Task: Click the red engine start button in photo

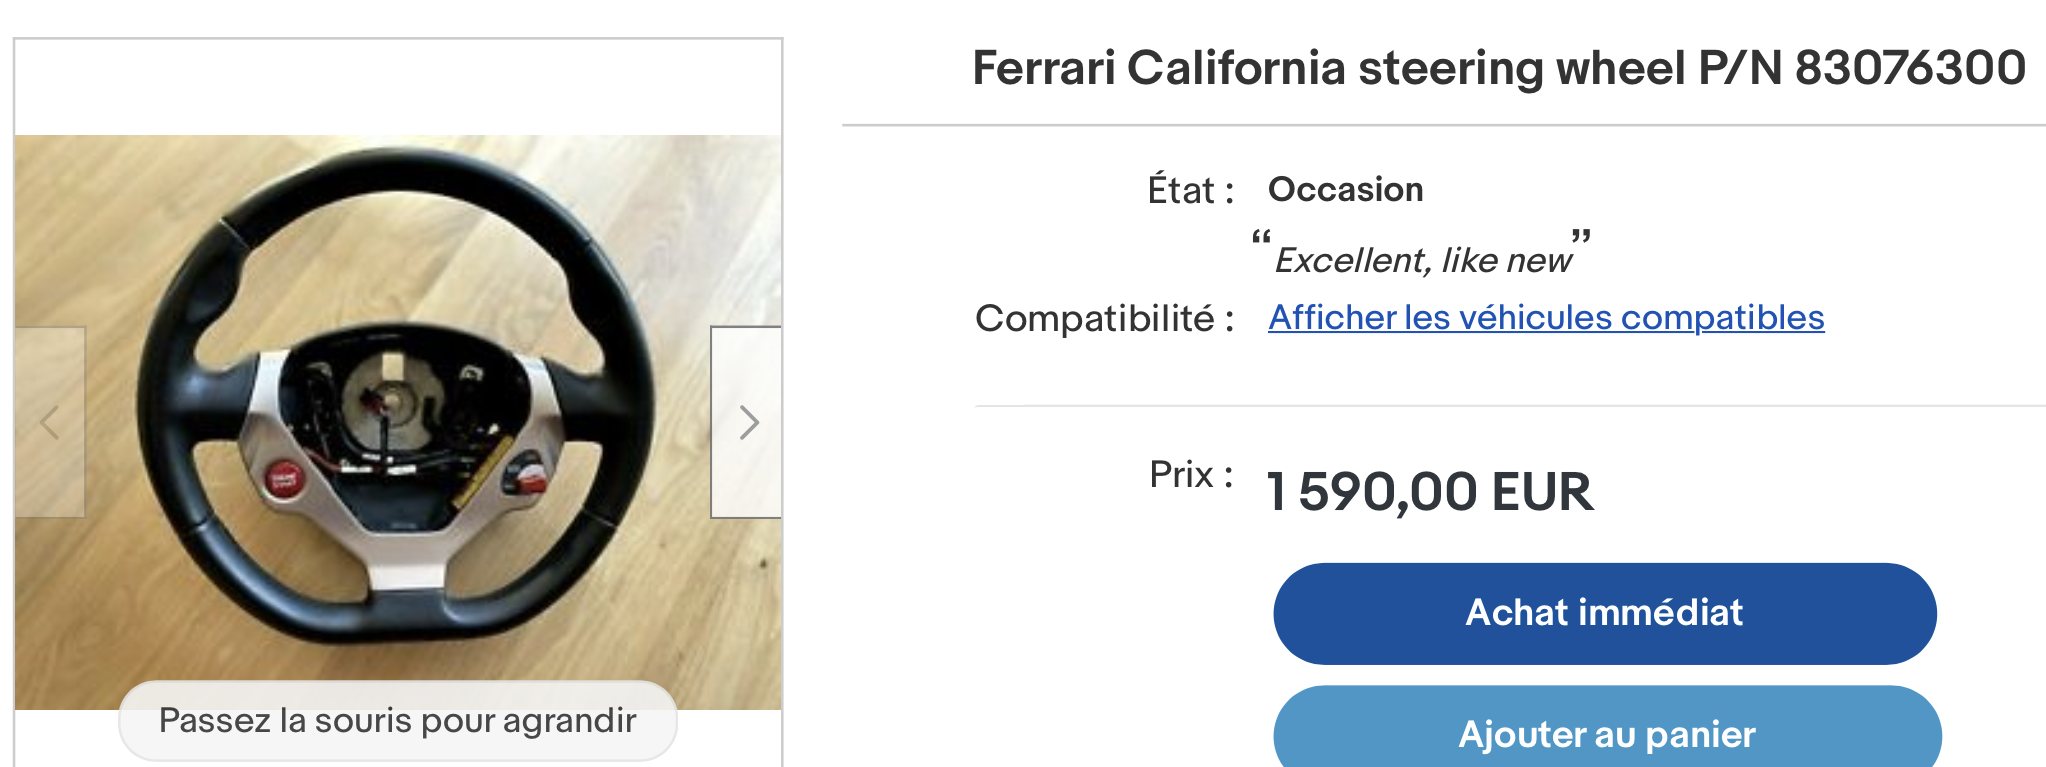Action: click(x=283, y=479)
